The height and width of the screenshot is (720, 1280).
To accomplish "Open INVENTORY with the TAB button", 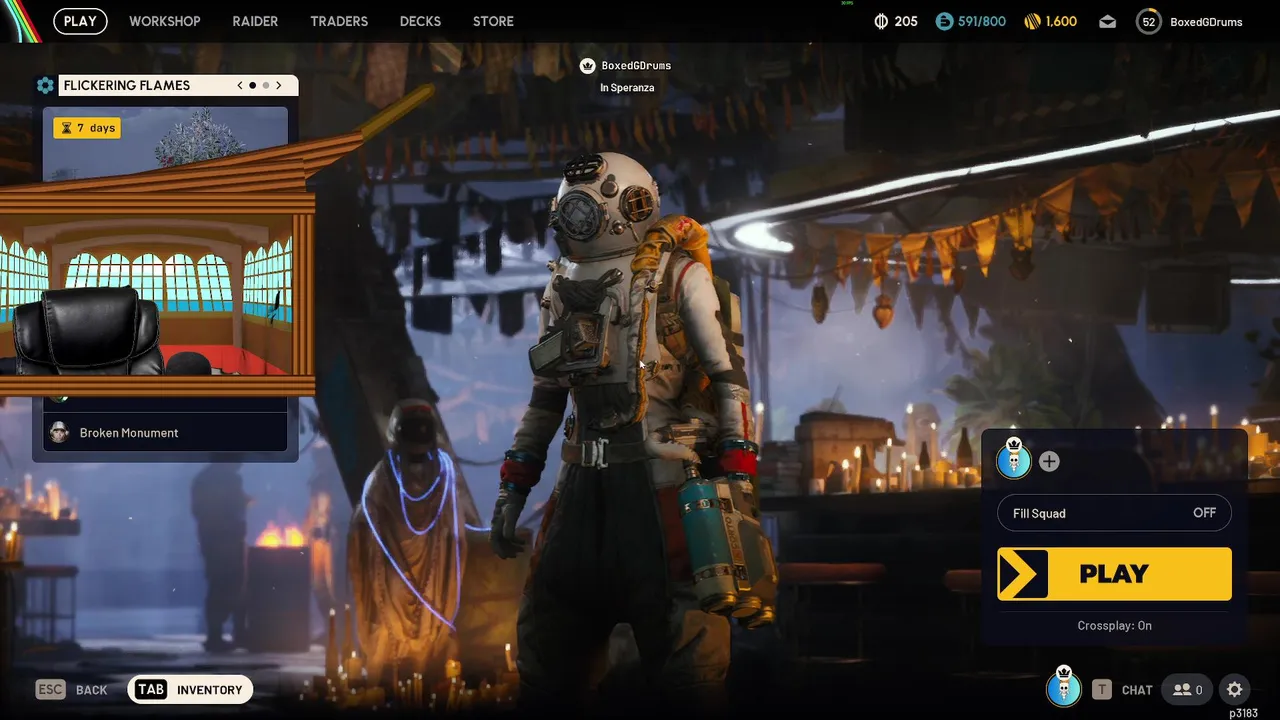I will pos(190,690).
